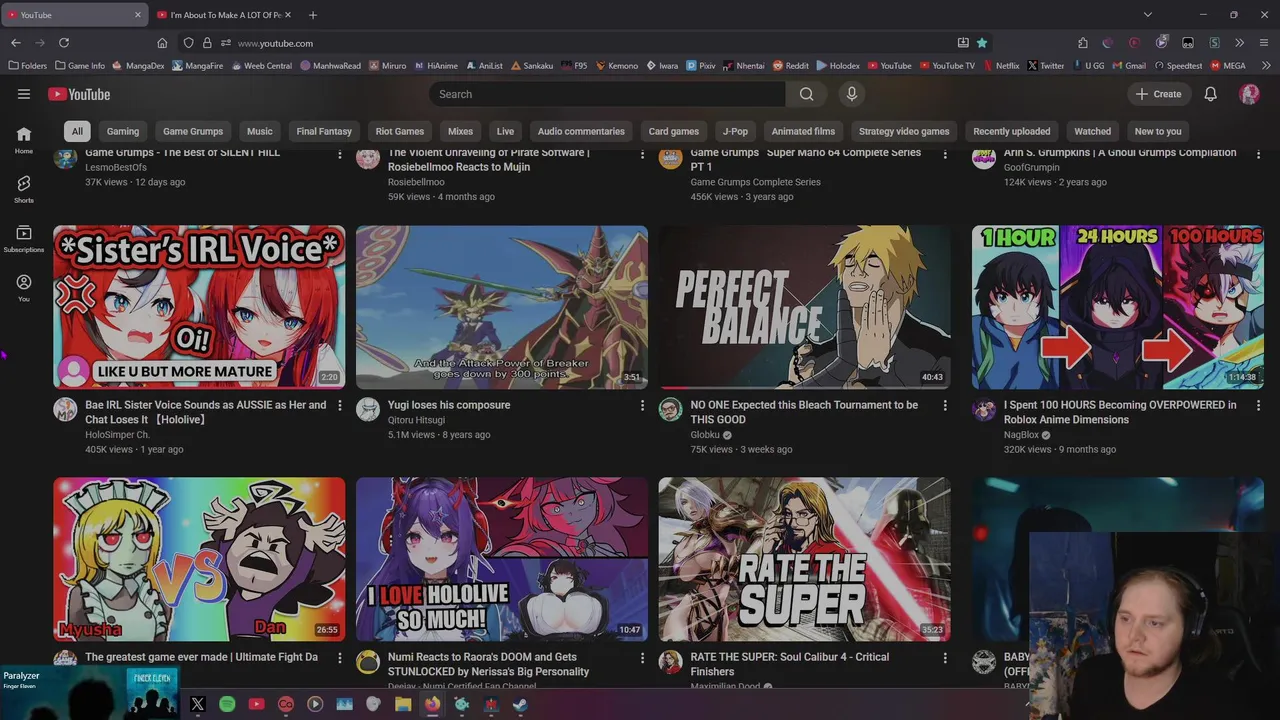Open RATE THE SUPER thumbnail
The height and width of the screenshot is (720, 1280).
point(804,559)
